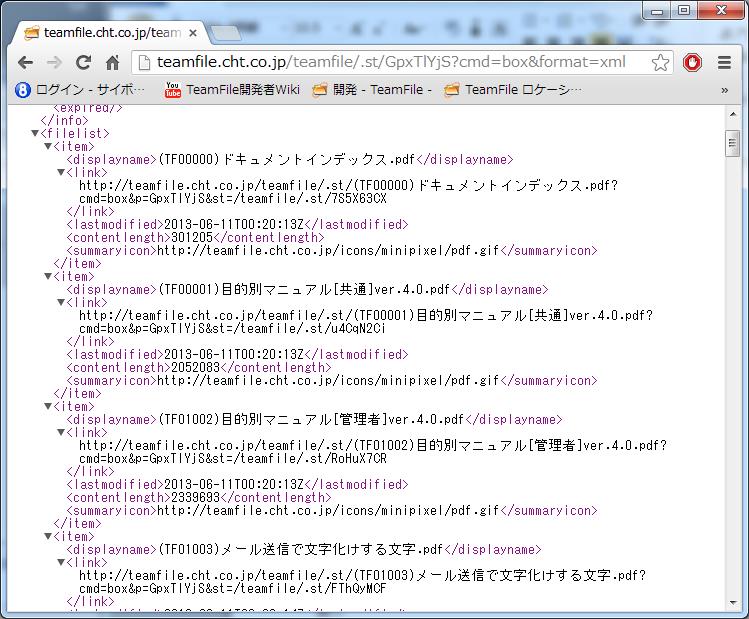Collapse the first item node (TF00000)
Screen dimensions: 749x619
(x=48, y=146)
